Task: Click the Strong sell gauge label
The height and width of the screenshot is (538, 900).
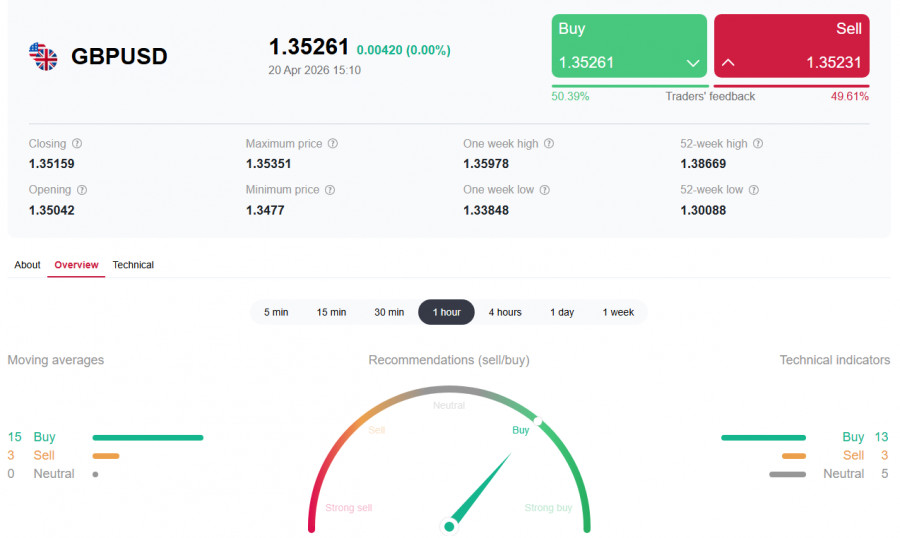Action: (348, 508)
